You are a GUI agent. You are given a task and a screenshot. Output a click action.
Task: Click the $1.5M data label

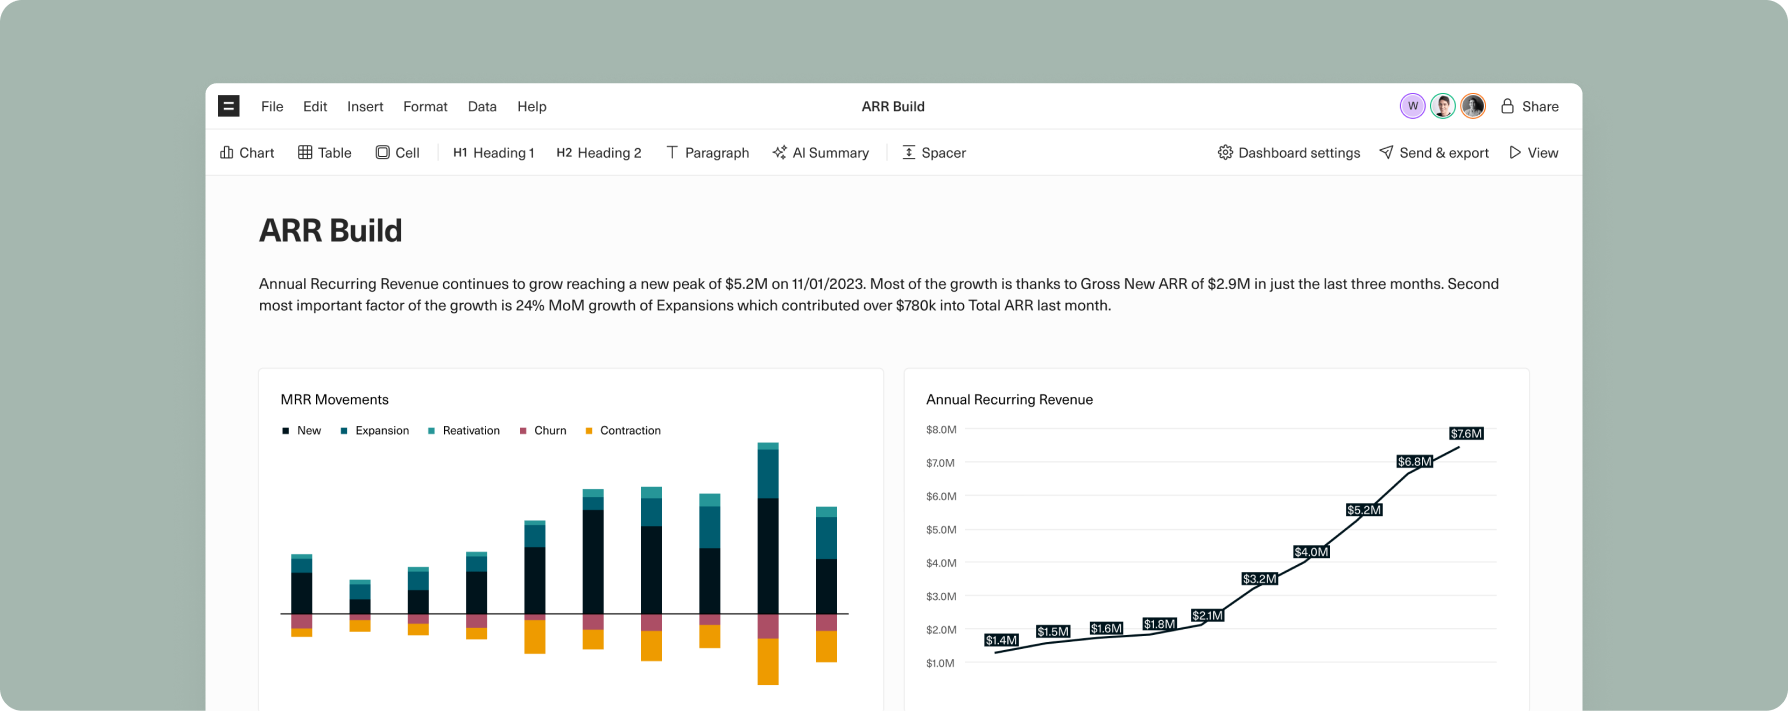[x=1053, y=632]
